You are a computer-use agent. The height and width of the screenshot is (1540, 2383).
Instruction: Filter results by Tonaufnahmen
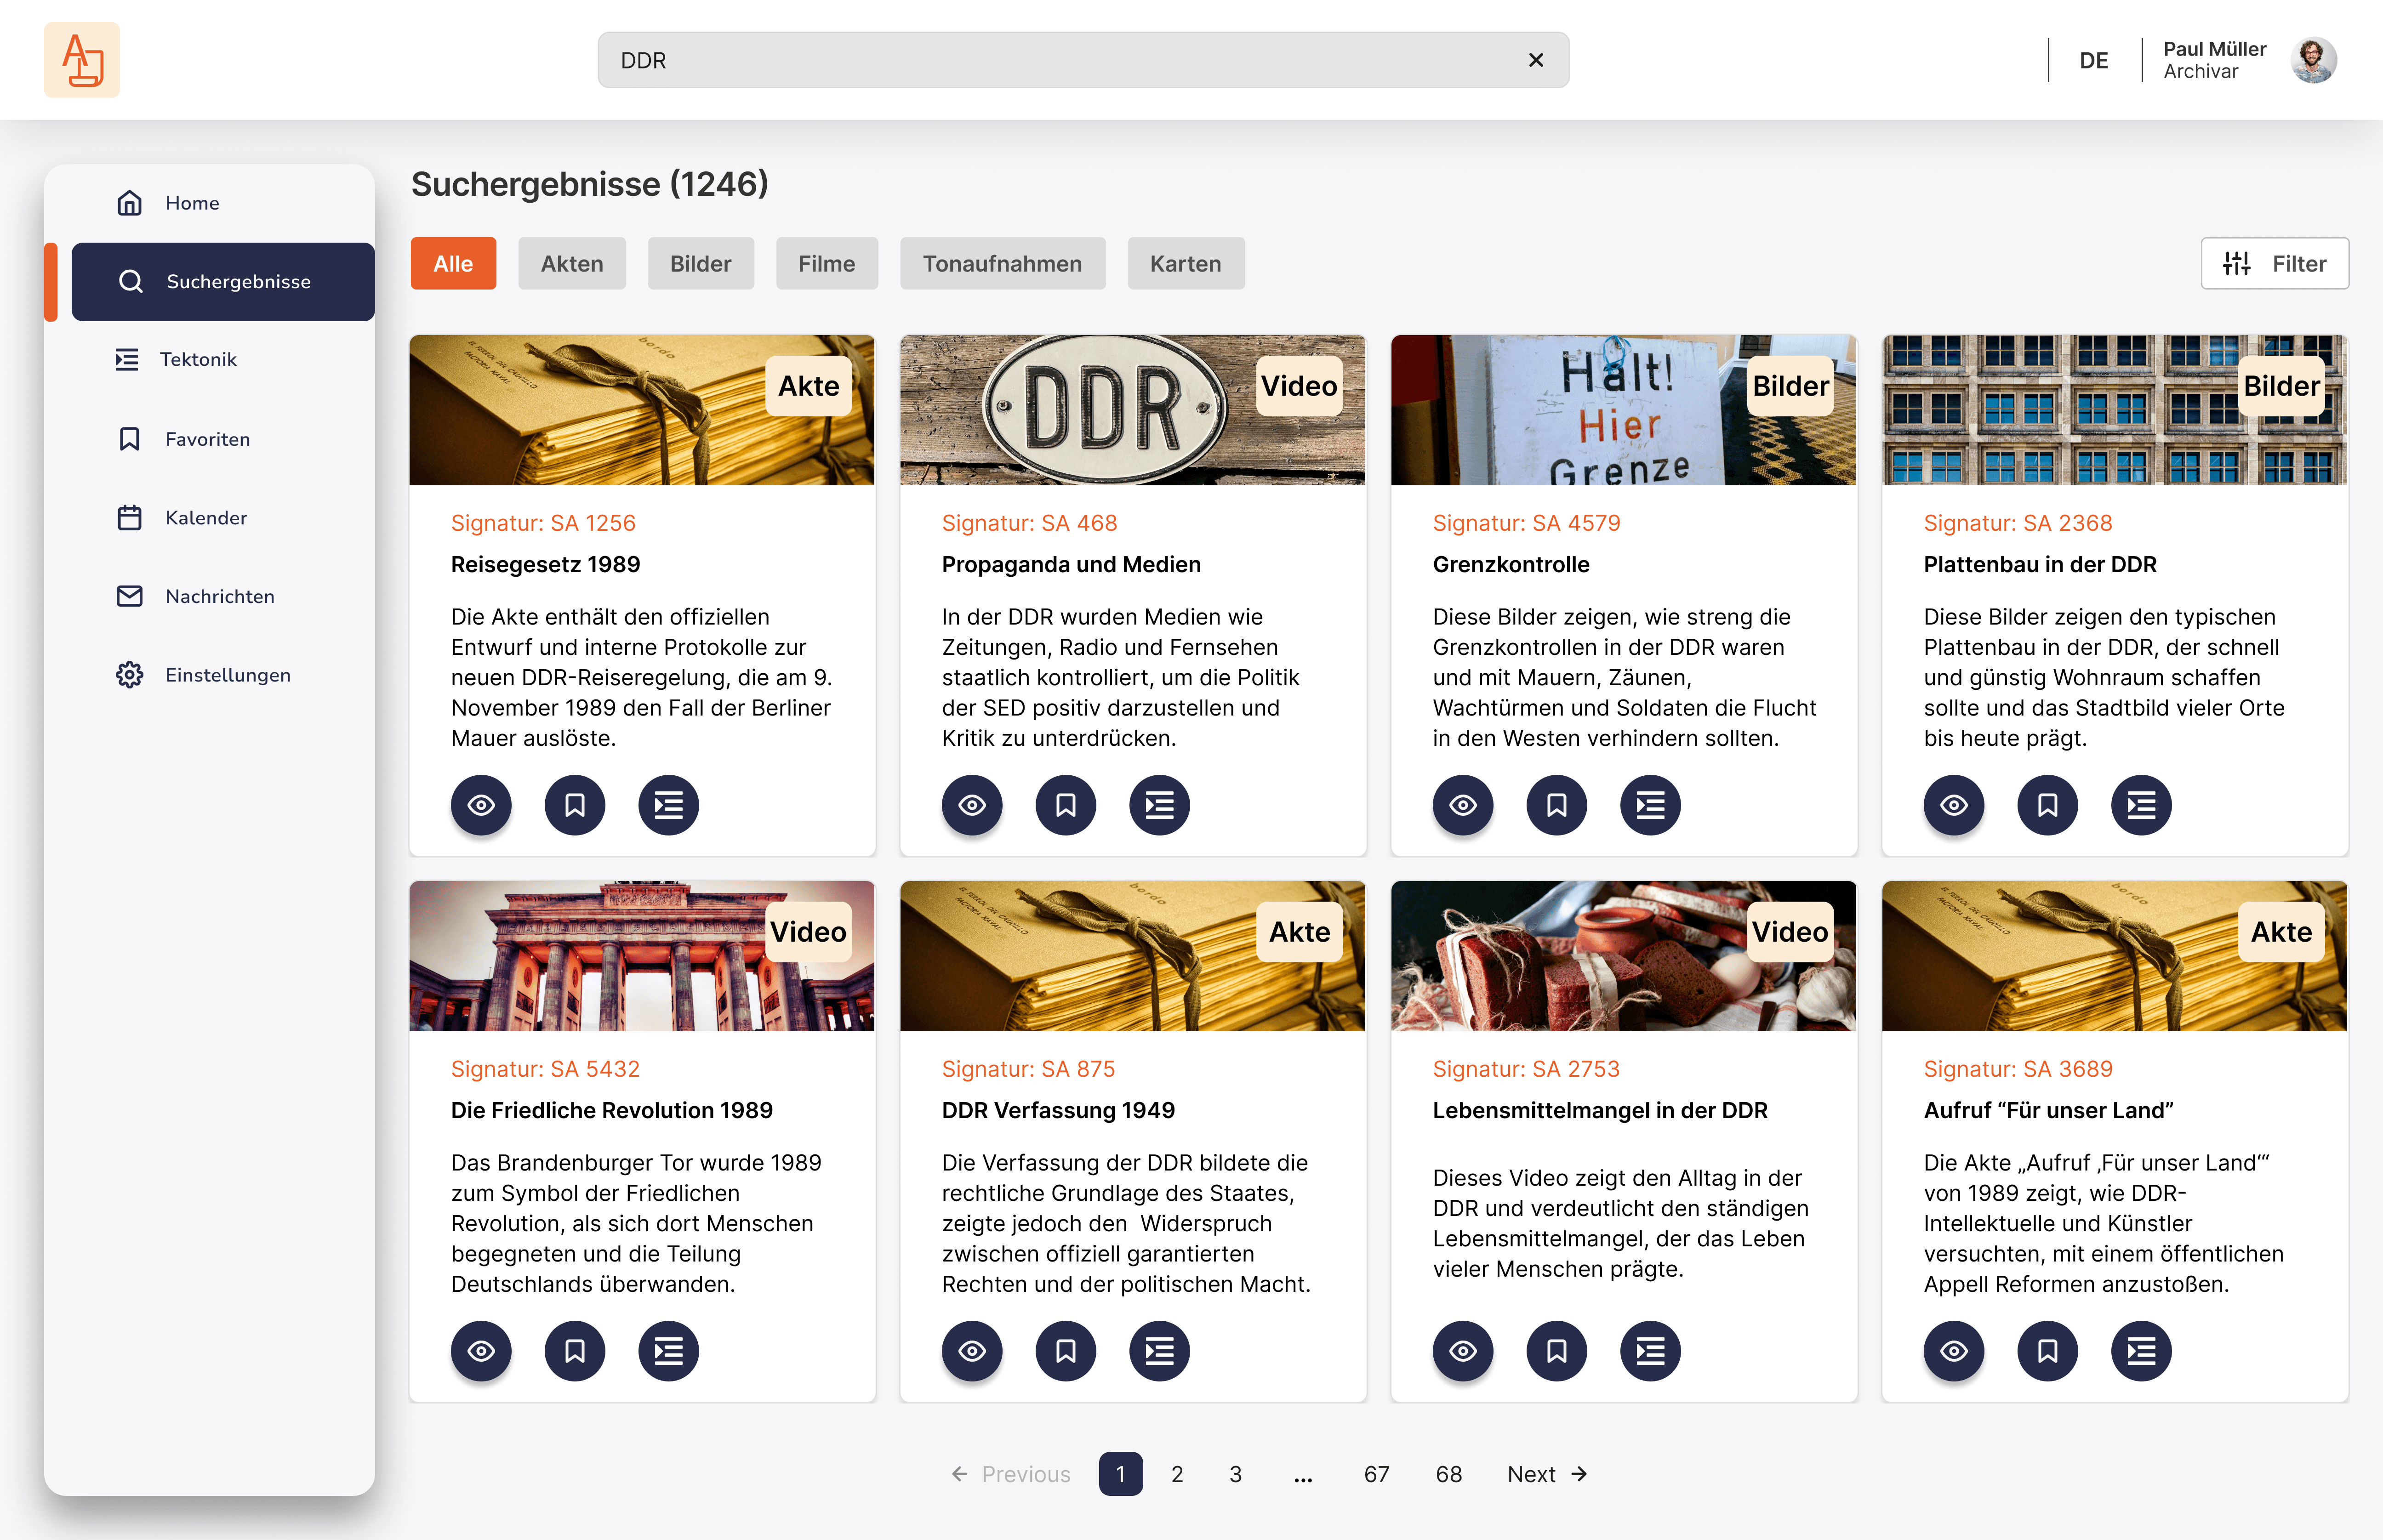[1002, 263]
